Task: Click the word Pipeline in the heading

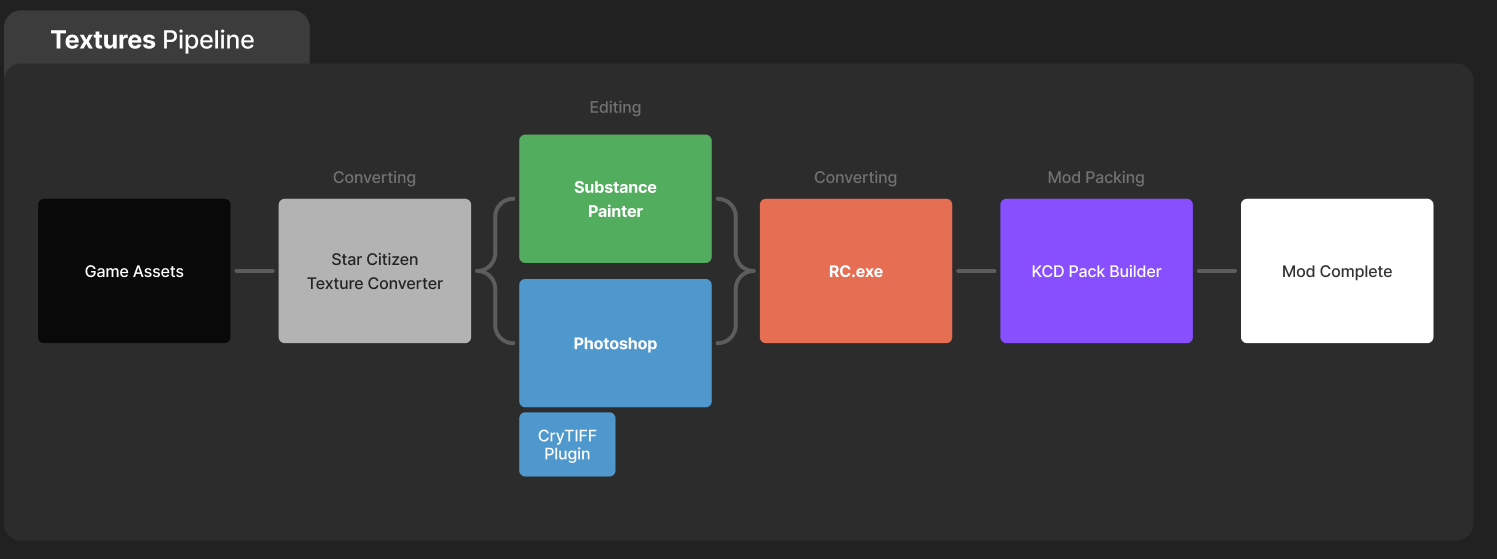Action: pos(207,40)
